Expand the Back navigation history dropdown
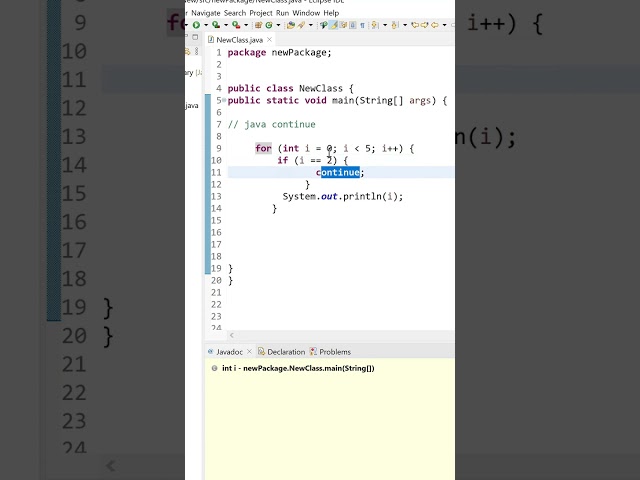 click(x=445, y=25)
